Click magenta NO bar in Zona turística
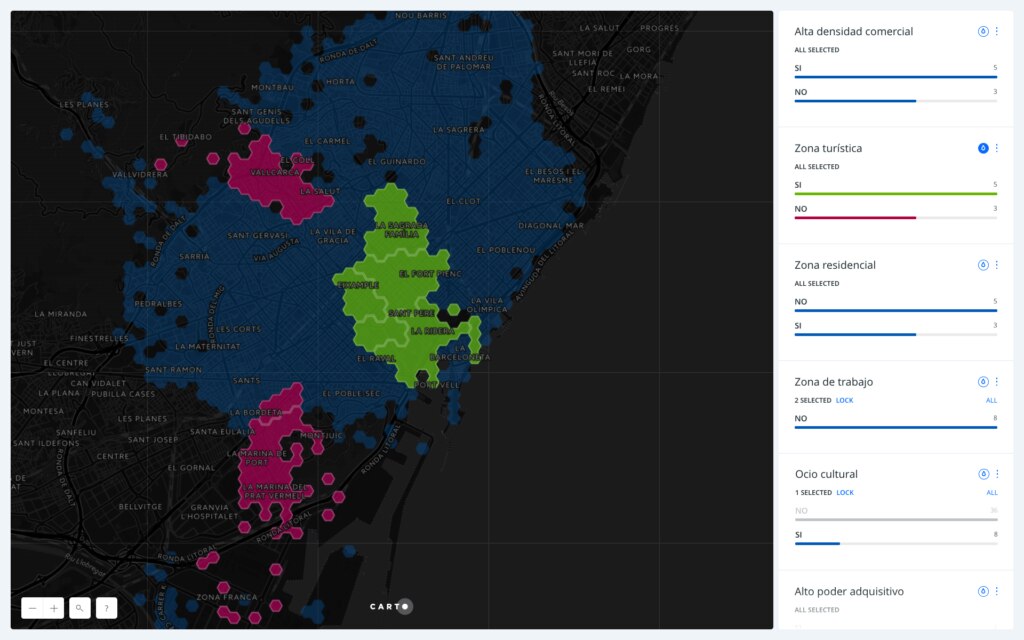 pos(855,218)
